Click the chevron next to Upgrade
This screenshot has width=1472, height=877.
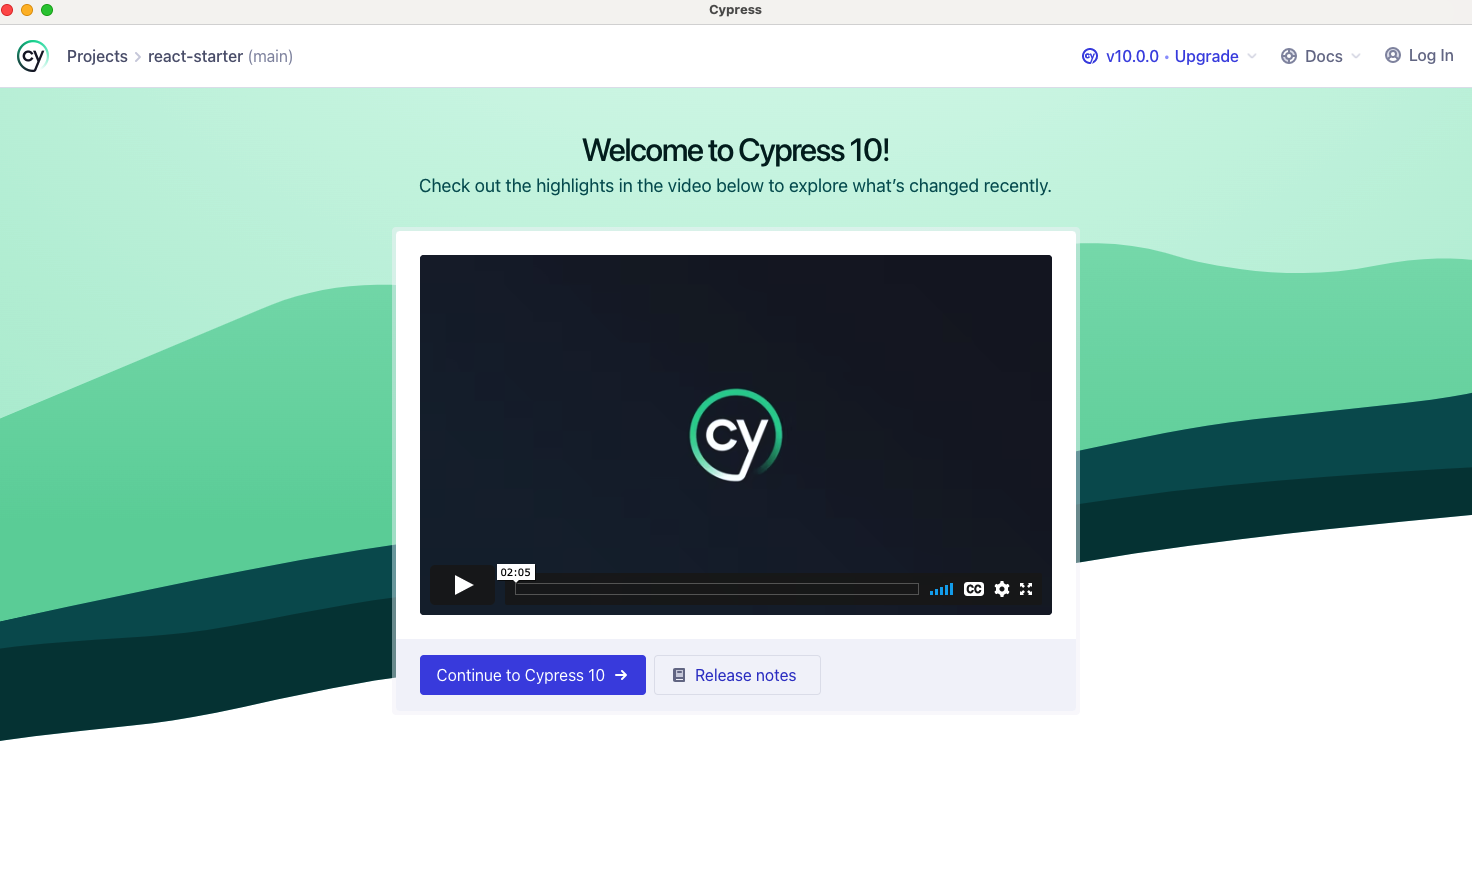1252,56
